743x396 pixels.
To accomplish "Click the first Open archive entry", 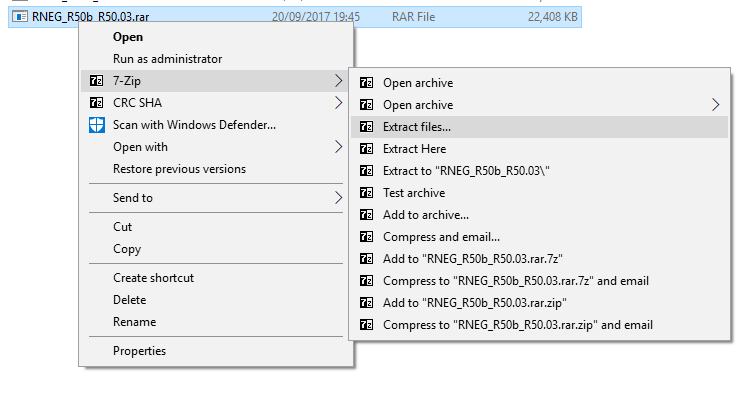I will [x=539, y=82].
